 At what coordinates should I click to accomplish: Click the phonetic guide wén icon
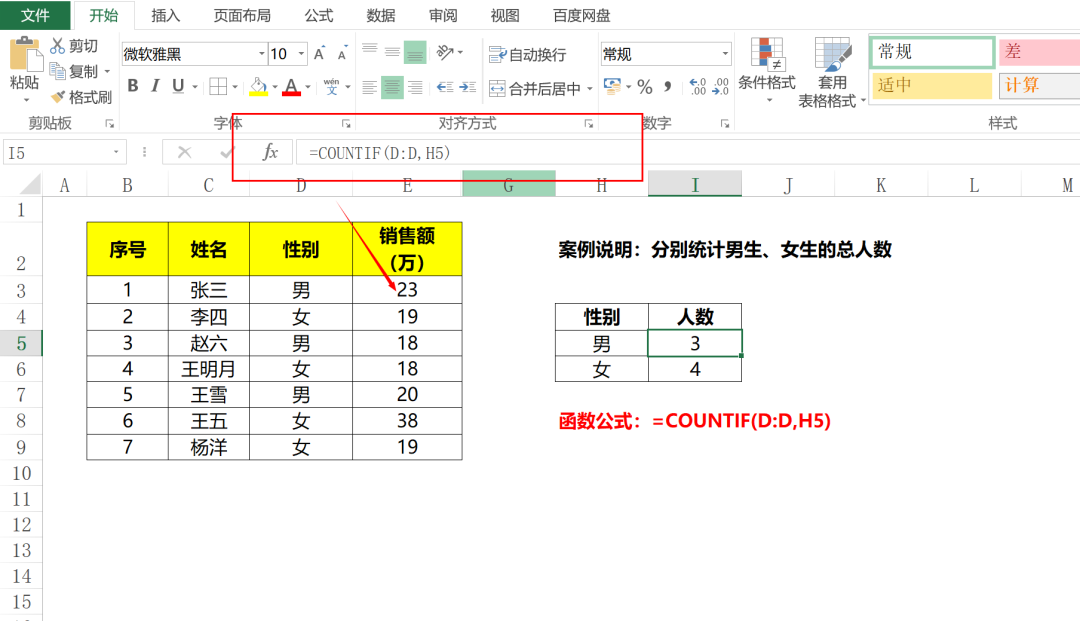(x=331, y=86)
